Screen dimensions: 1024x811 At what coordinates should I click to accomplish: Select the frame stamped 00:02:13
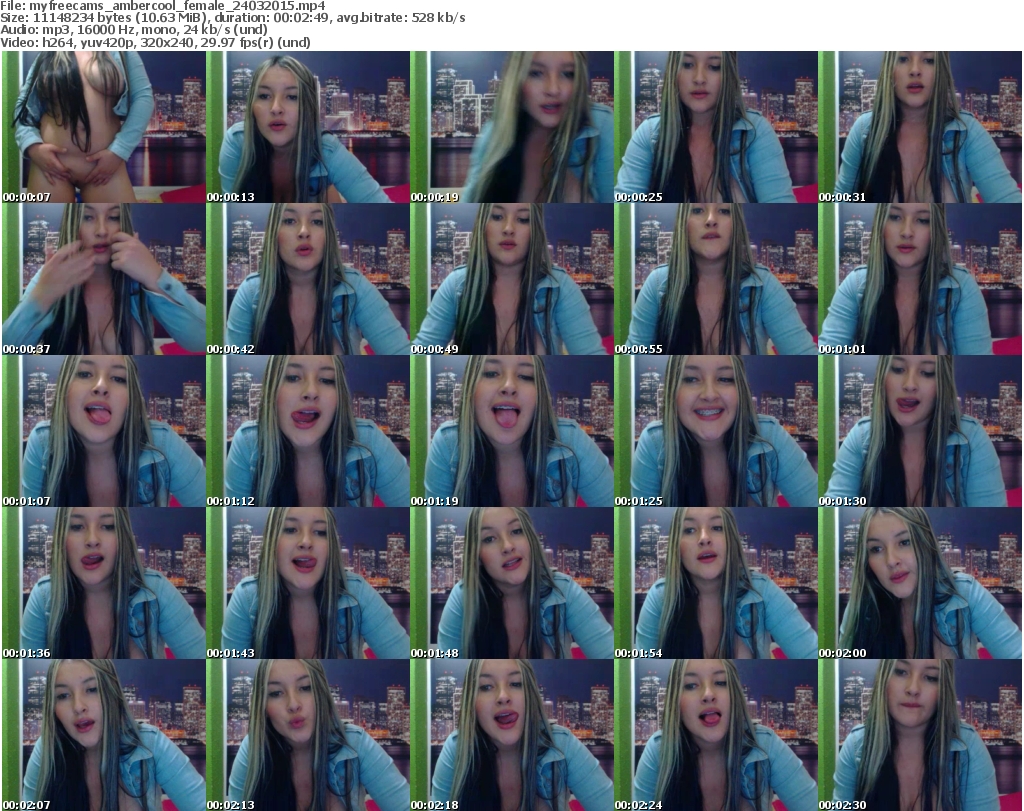pos(308,735)
